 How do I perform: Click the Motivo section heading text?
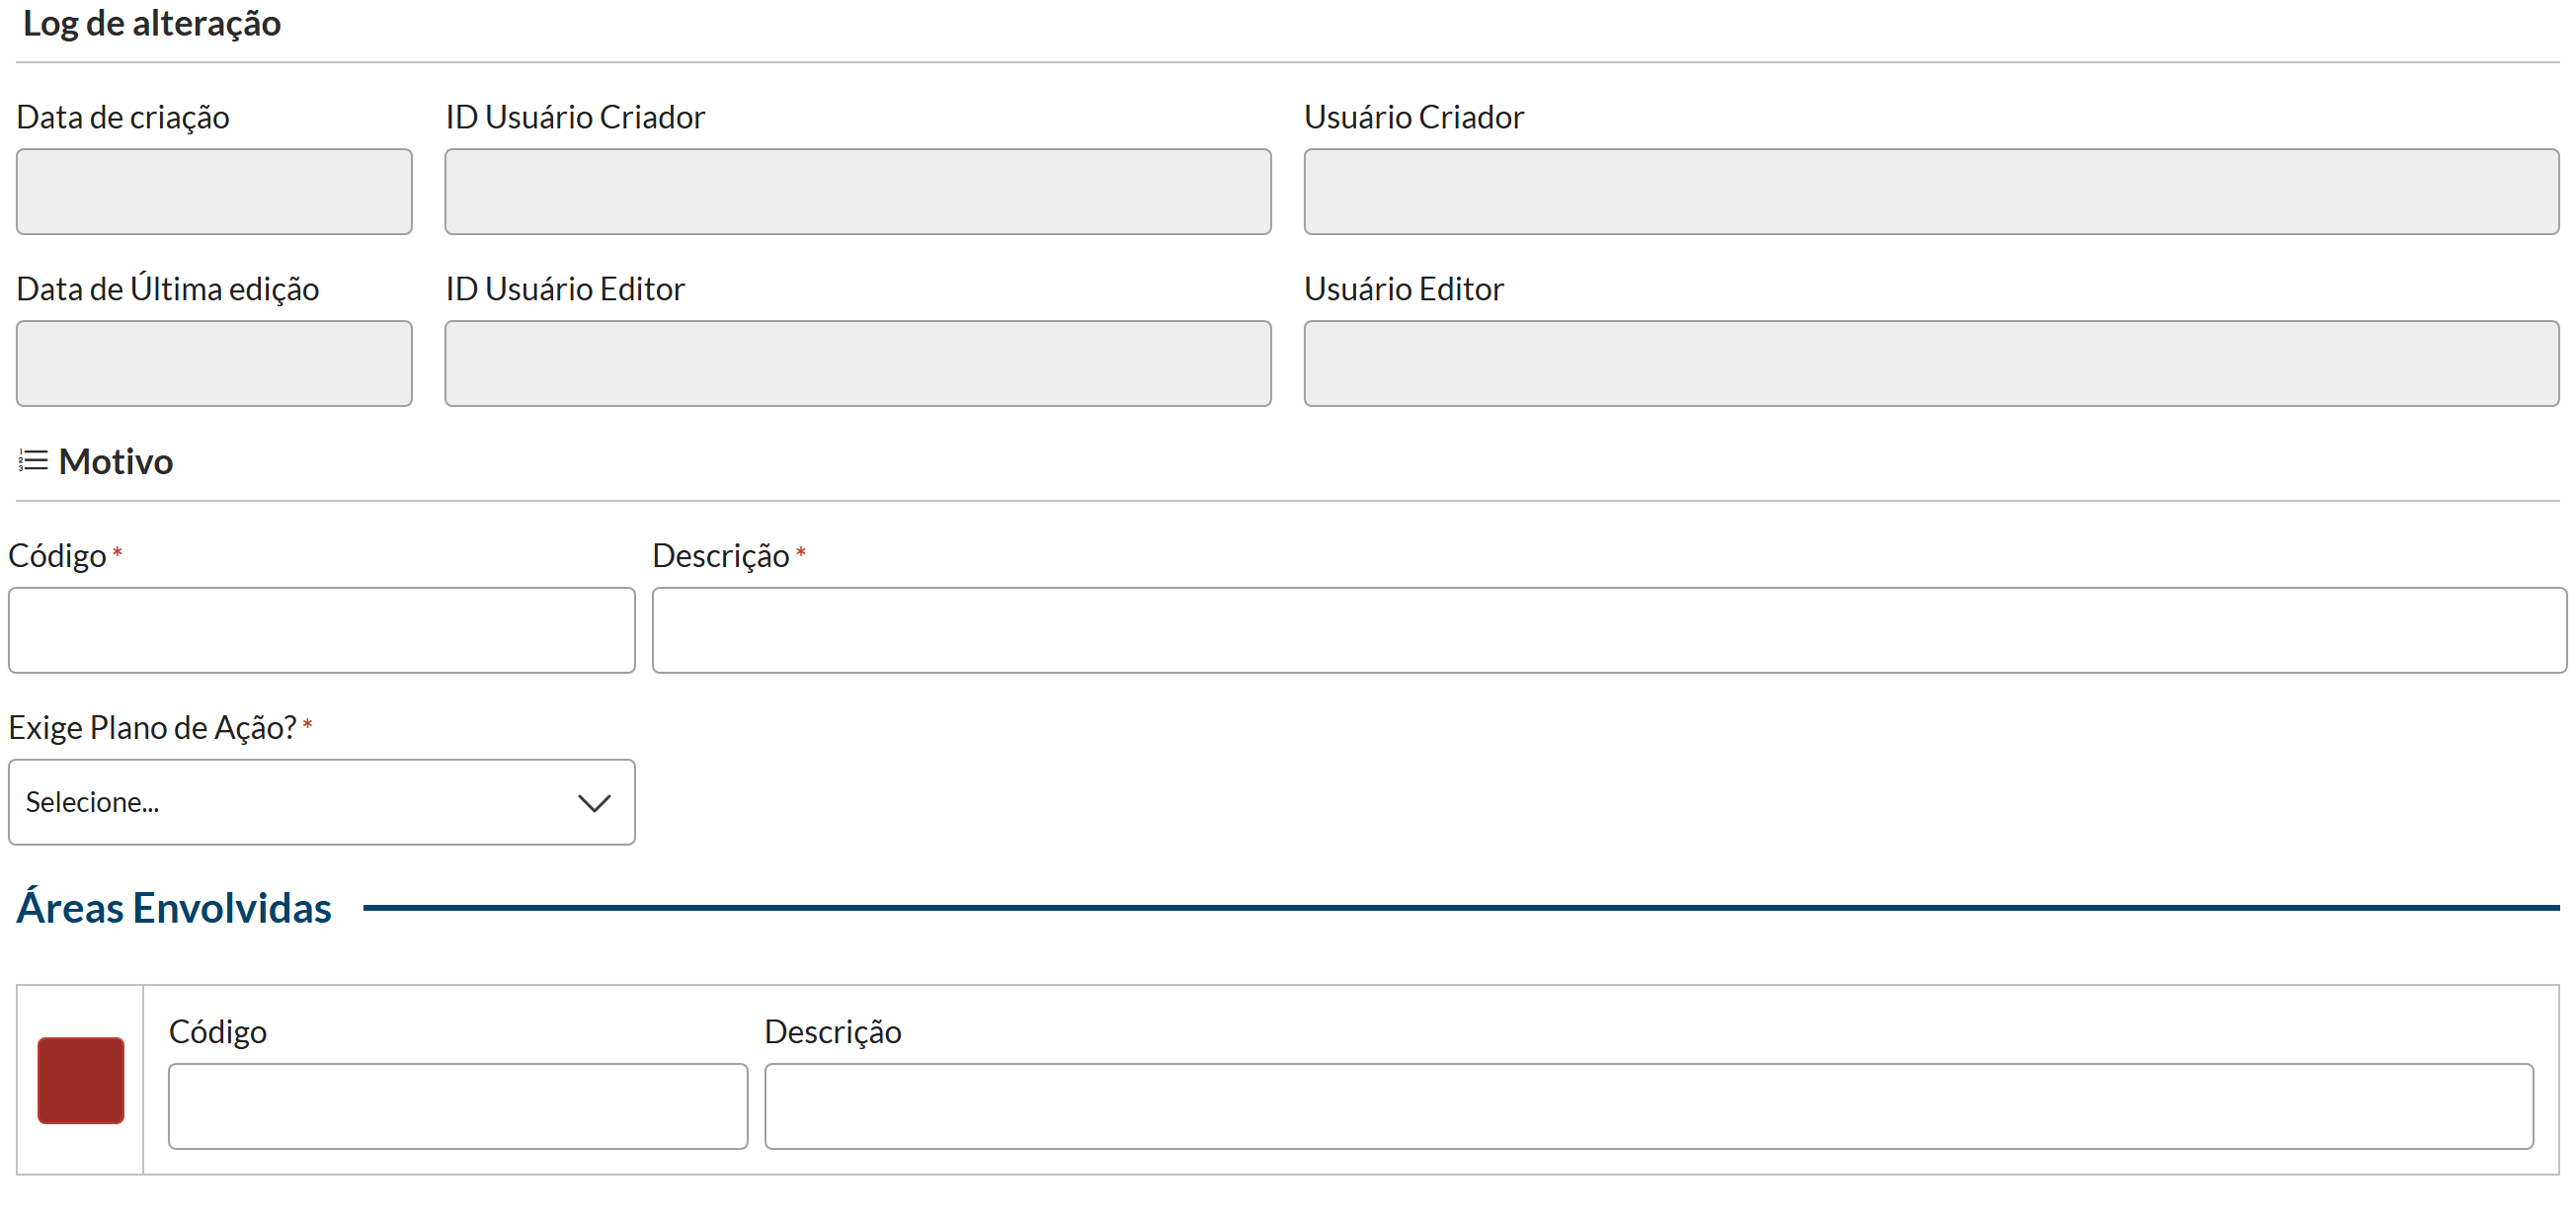coord(116,461)
